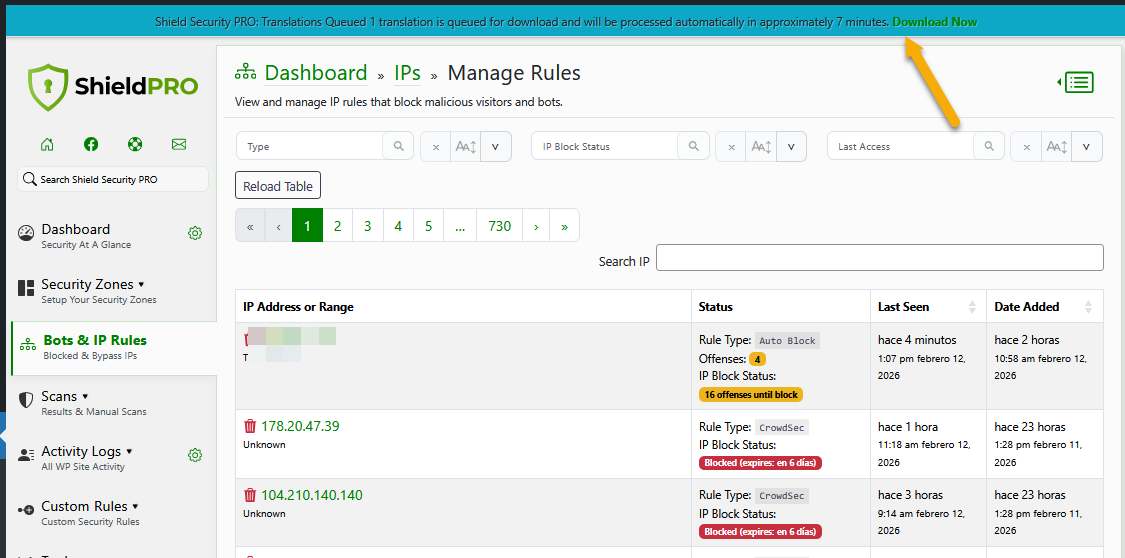The height and width of the screenshot is (558, 1125).
Task: Toggle case sensitivity for IP Block Status
Action: [x=761, y=146]
